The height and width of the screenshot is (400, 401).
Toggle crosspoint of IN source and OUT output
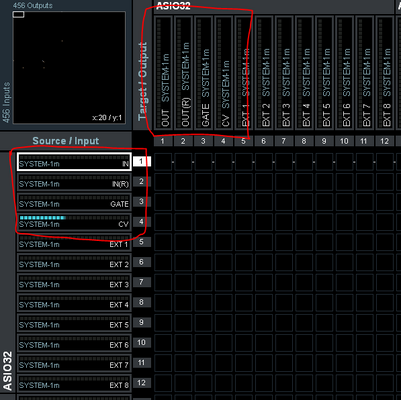coord(163,162)
